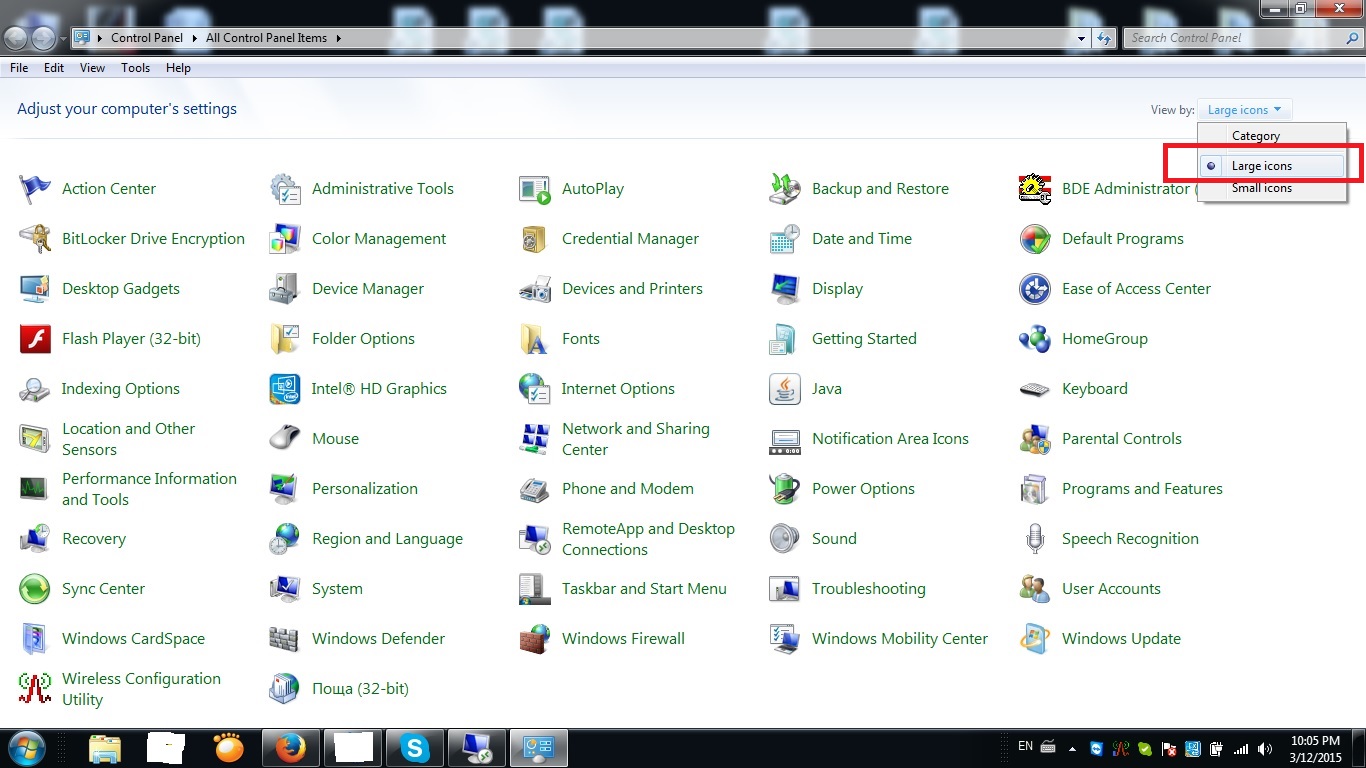
Task: Open the Java coffee cup icon
Action: 785,389
